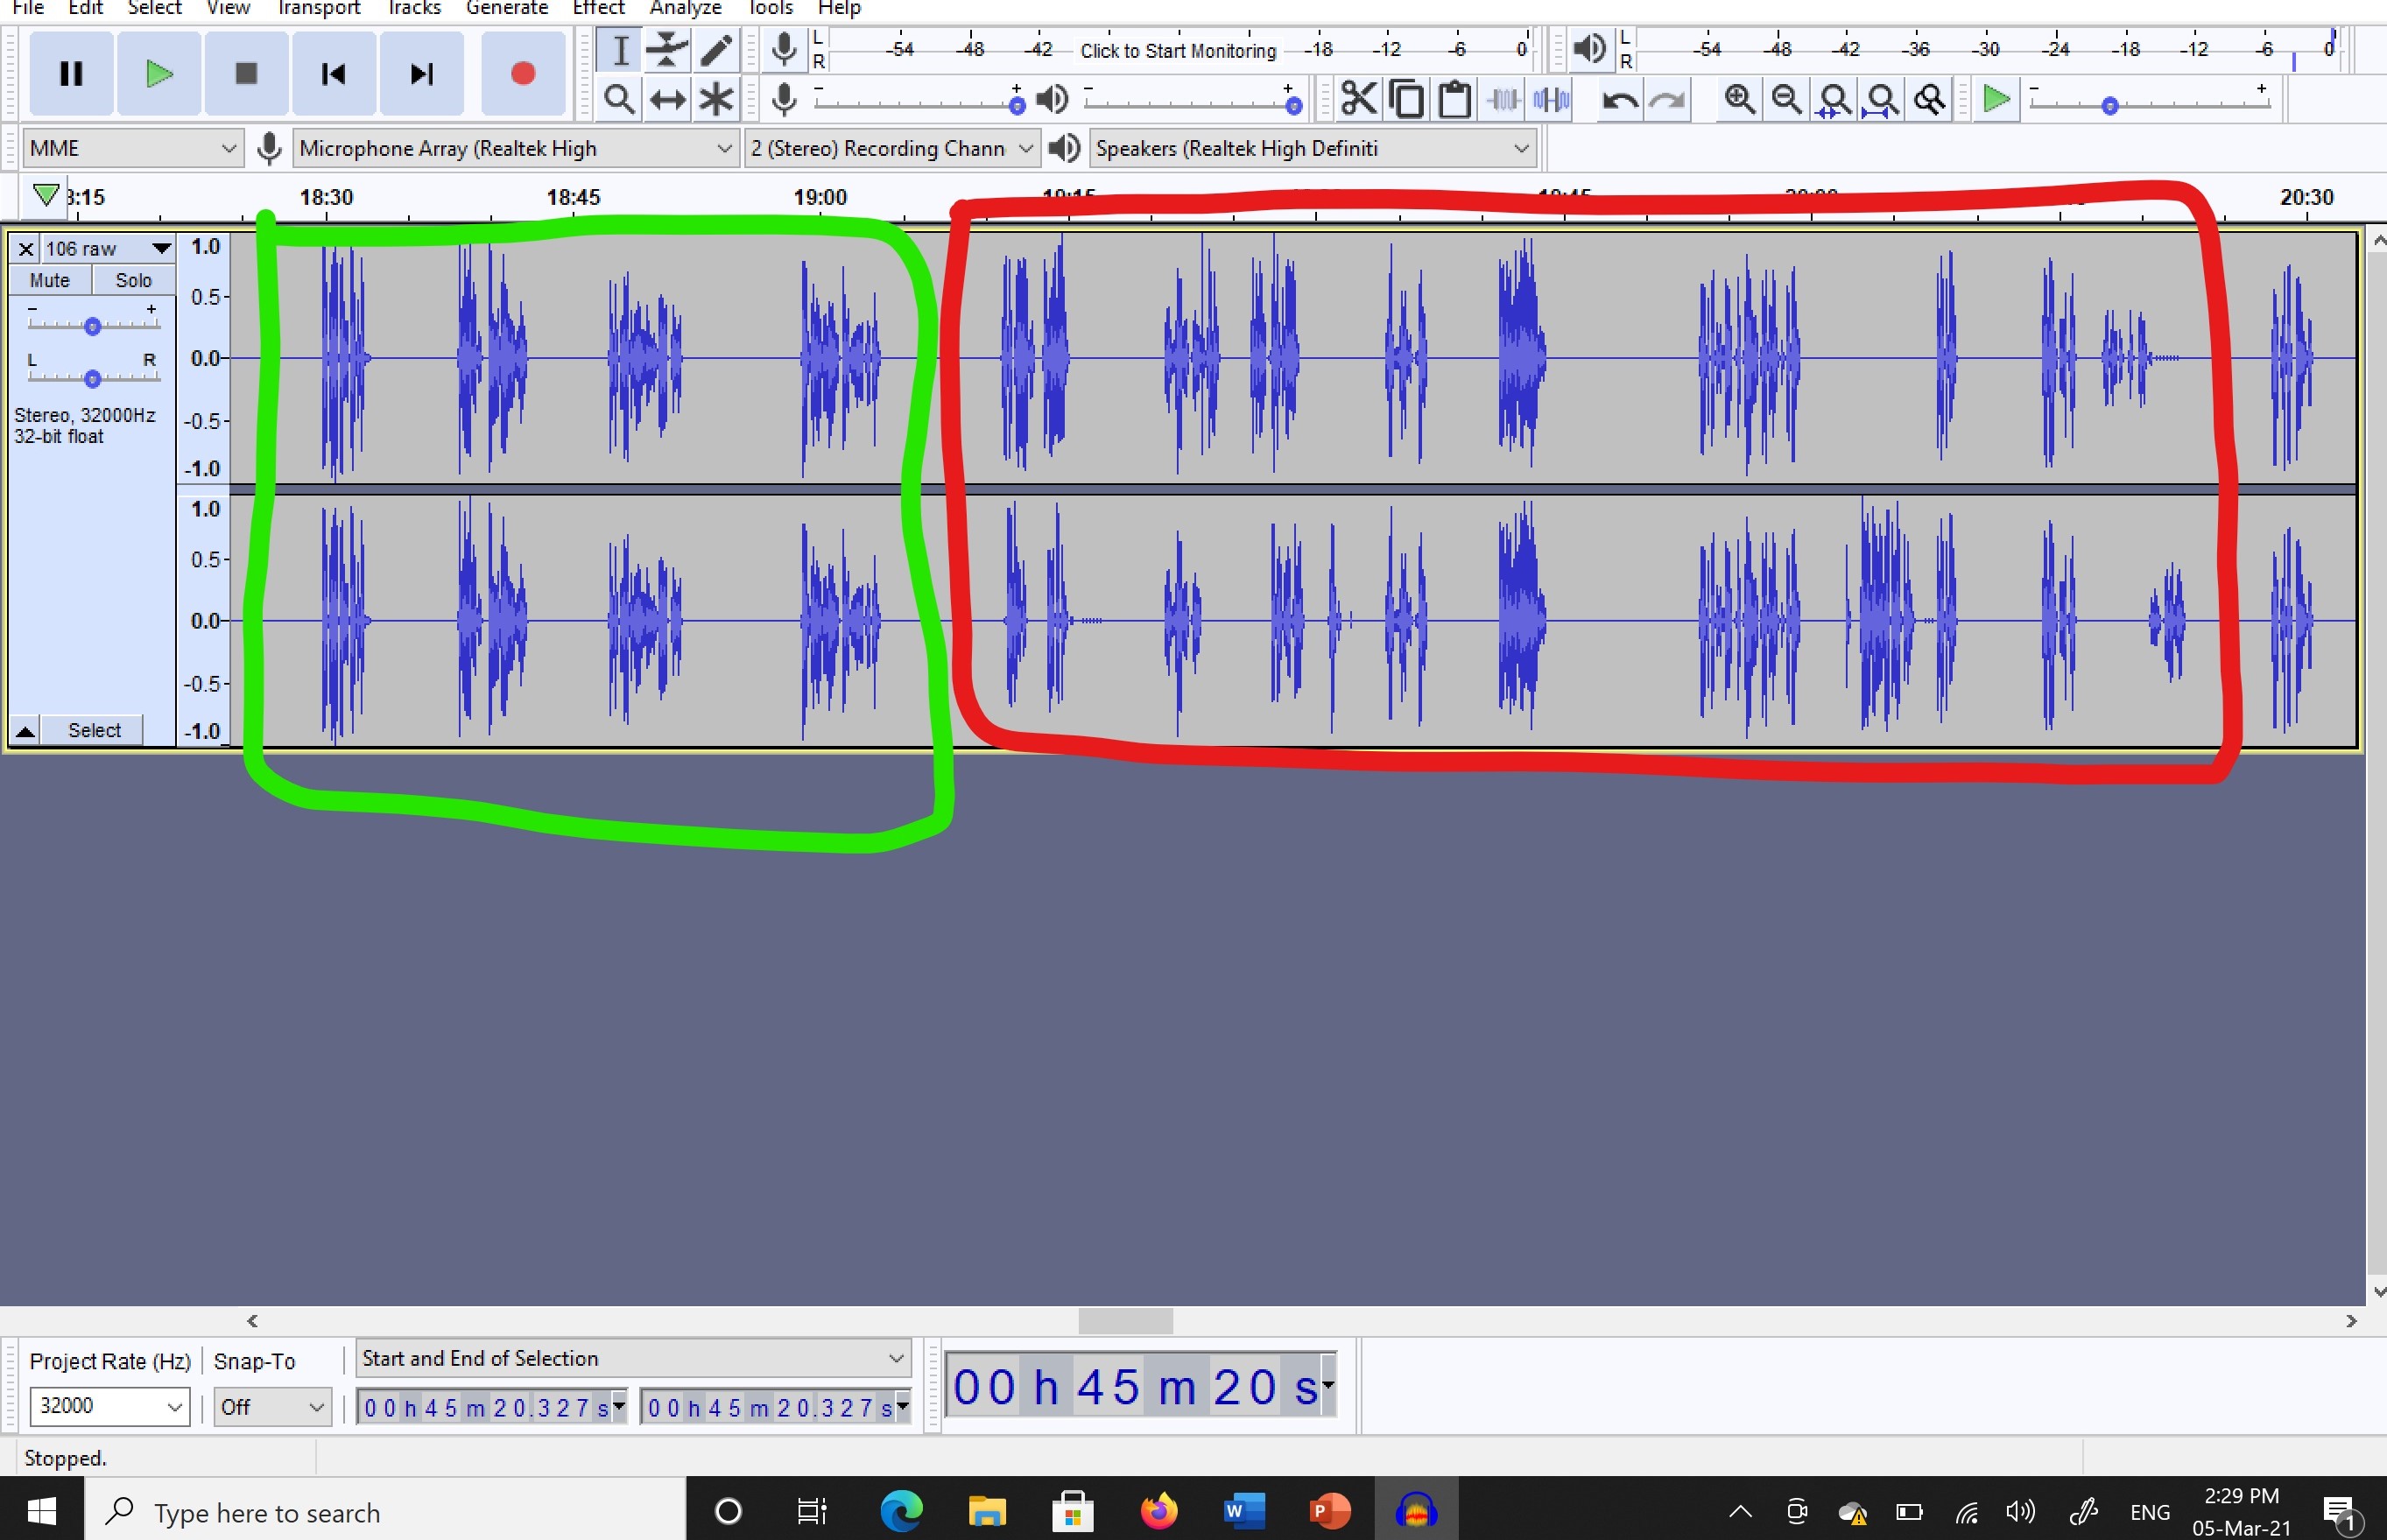Select the Multi-tool asterisk icon
Screen dimensions: 2387x1540
716,99
